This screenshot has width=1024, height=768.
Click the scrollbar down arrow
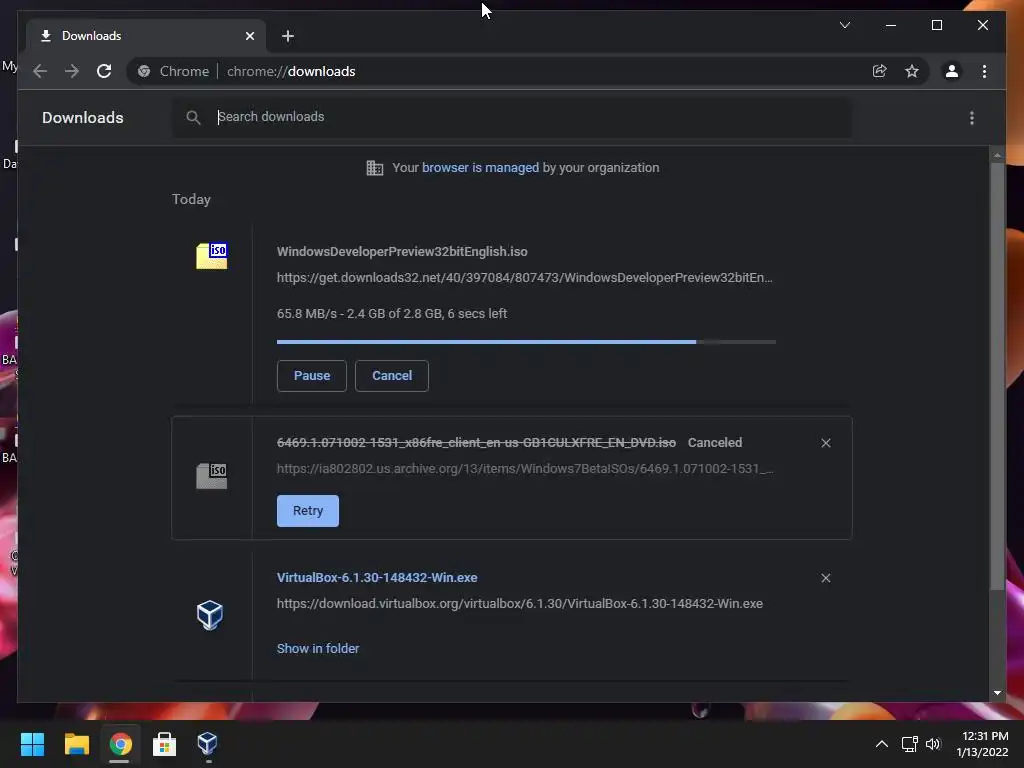click(997, 693)
